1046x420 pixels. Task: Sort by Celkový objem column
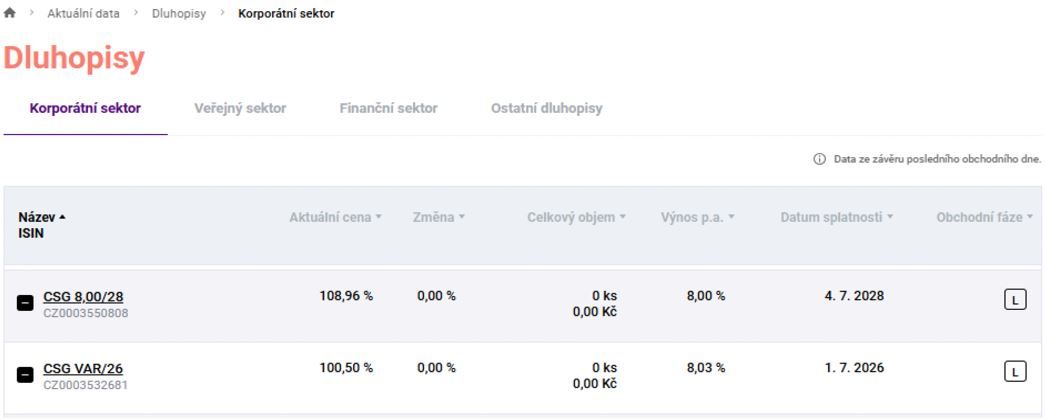pos(576,217)
